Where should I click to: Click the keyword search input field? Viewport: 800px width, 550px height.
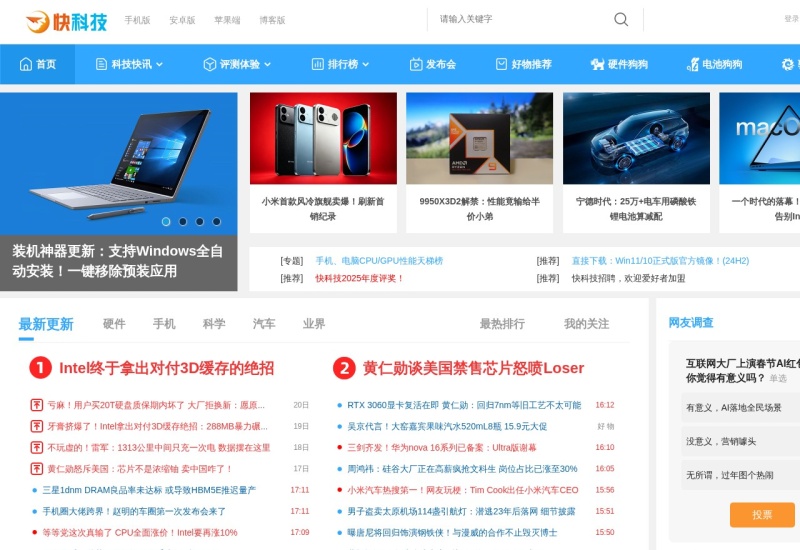pyautogui.click(x=520, y=19)
